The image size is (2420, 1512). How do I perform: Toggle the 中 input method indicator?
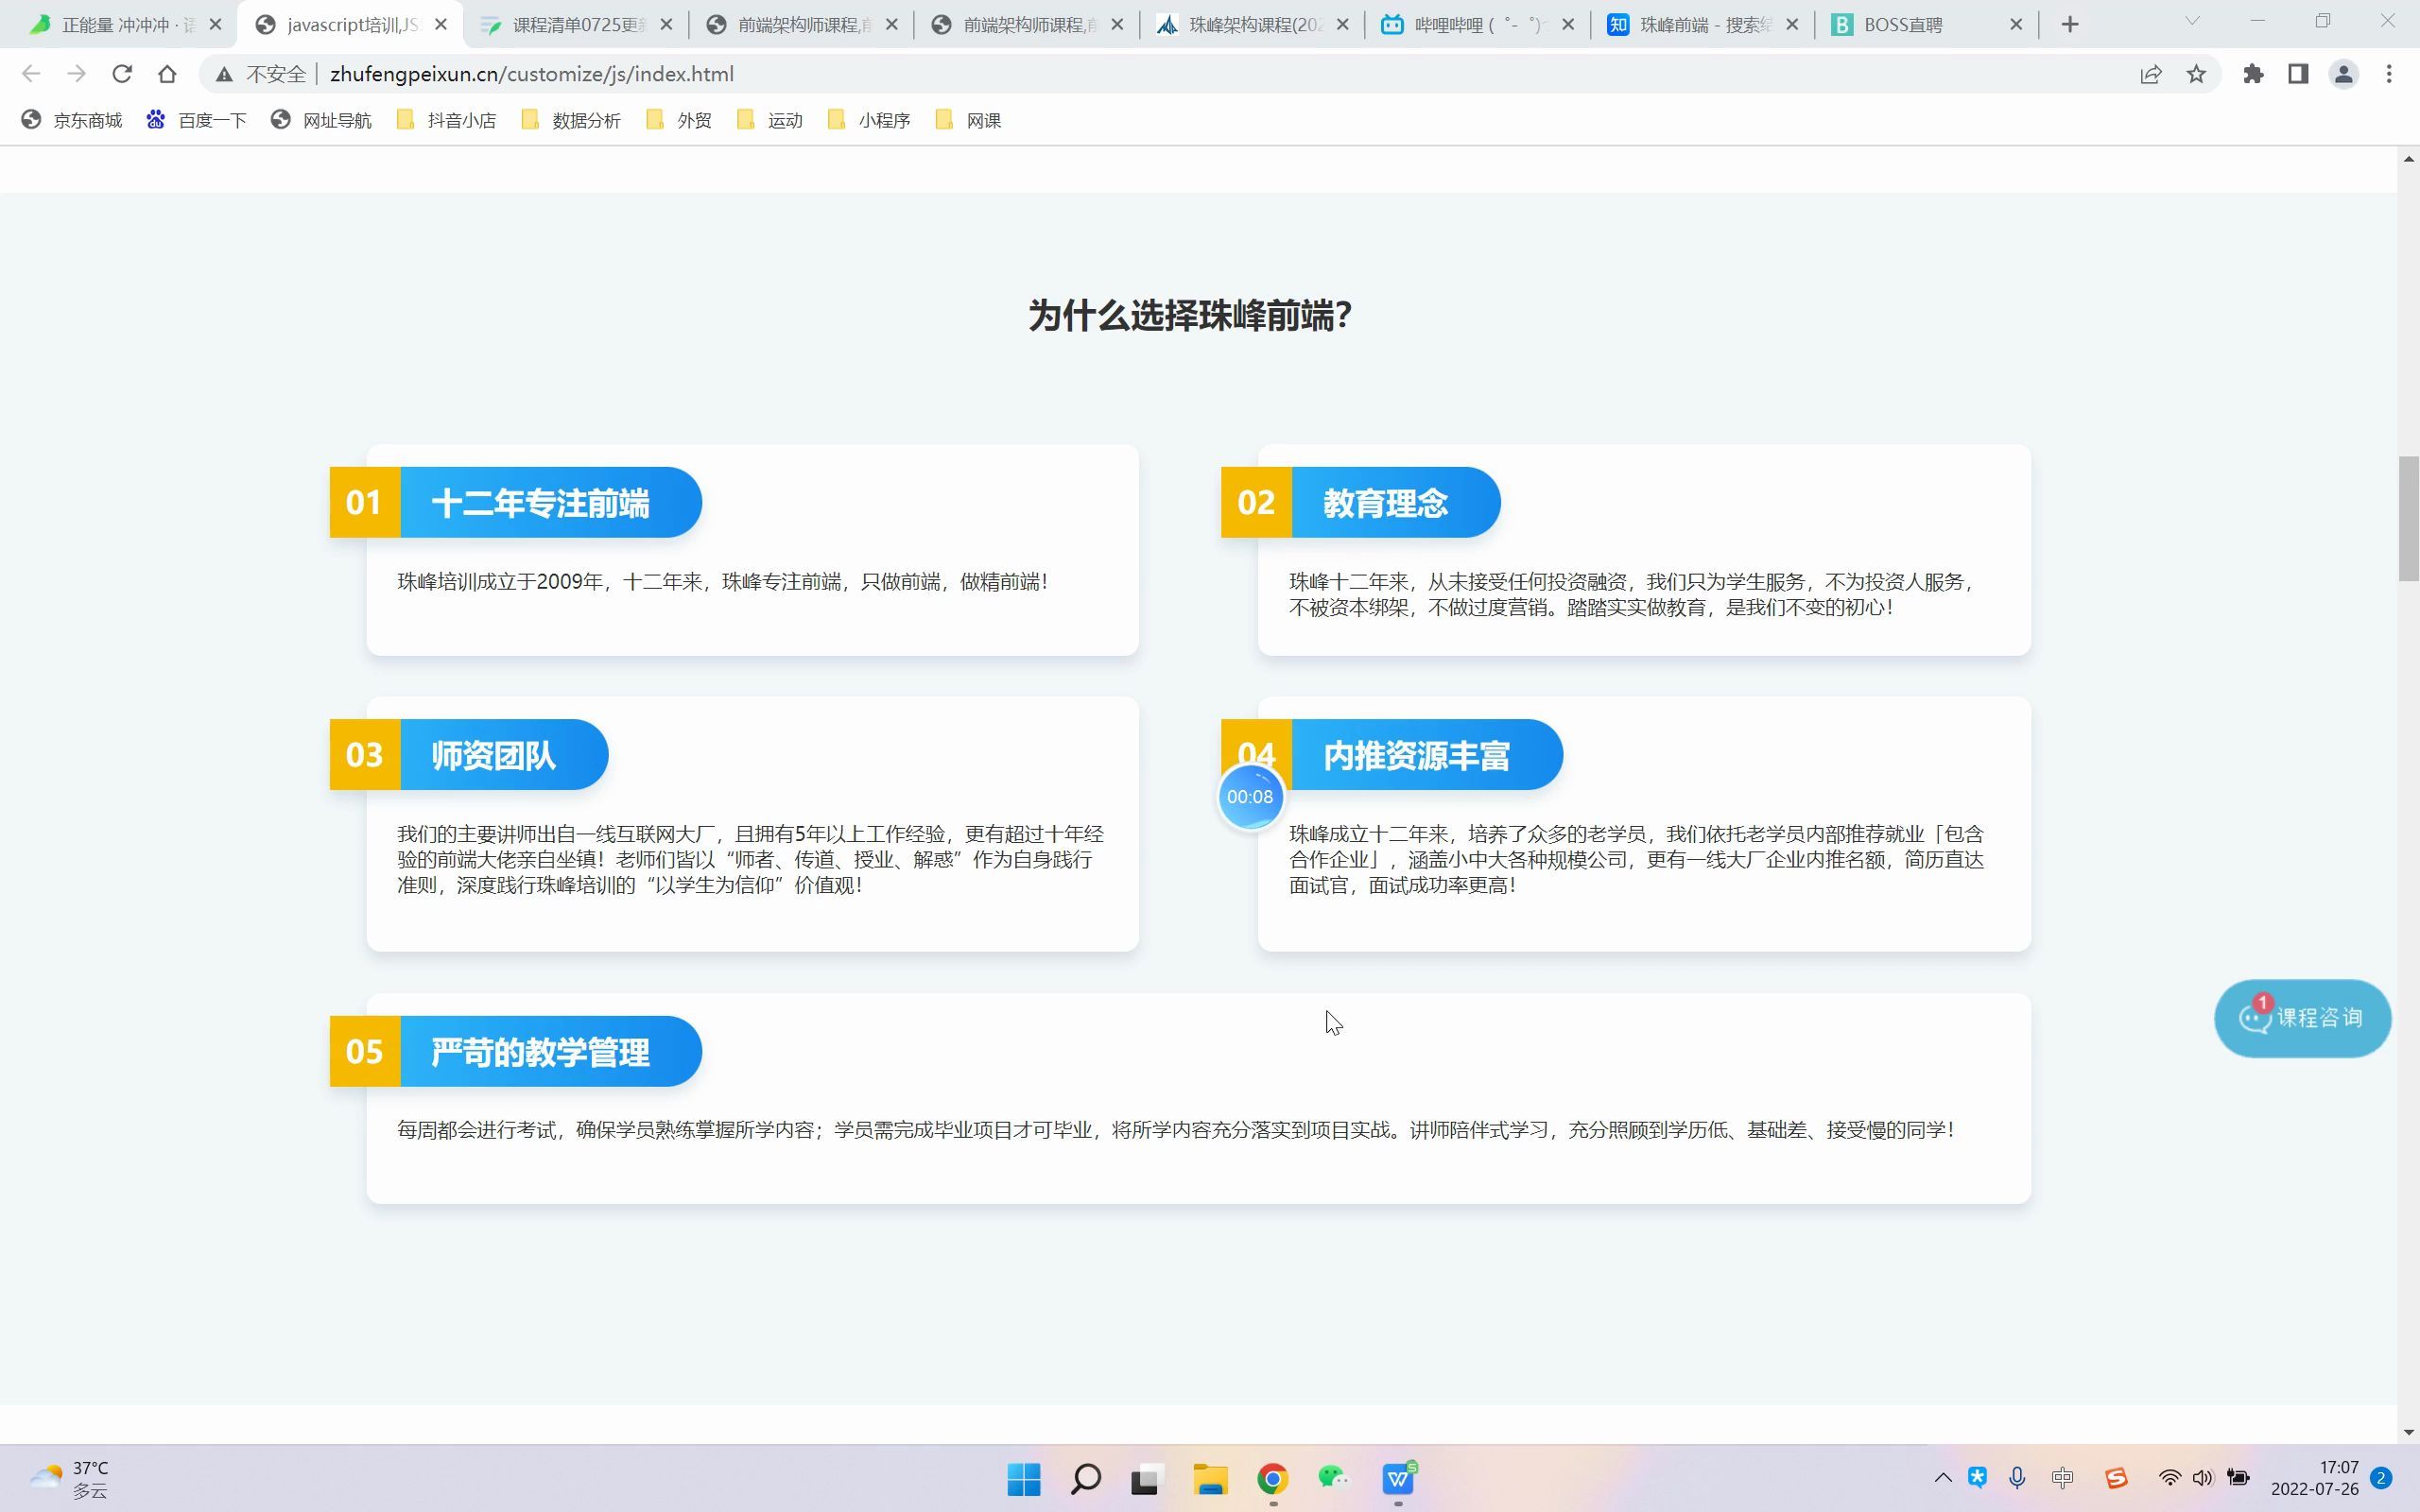coord(2062,1478)
